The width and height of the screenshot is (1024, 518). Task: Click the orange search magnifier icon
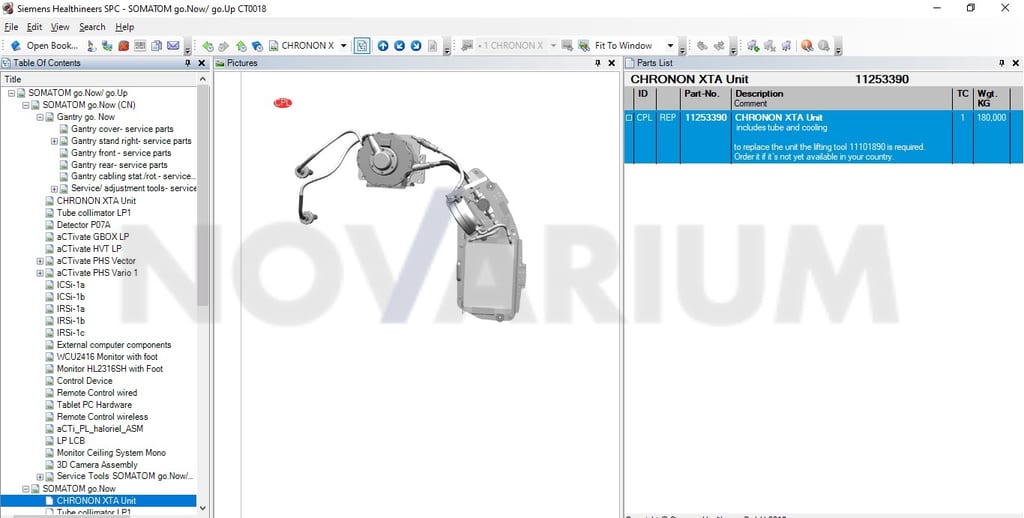click(x=807, y=46)
